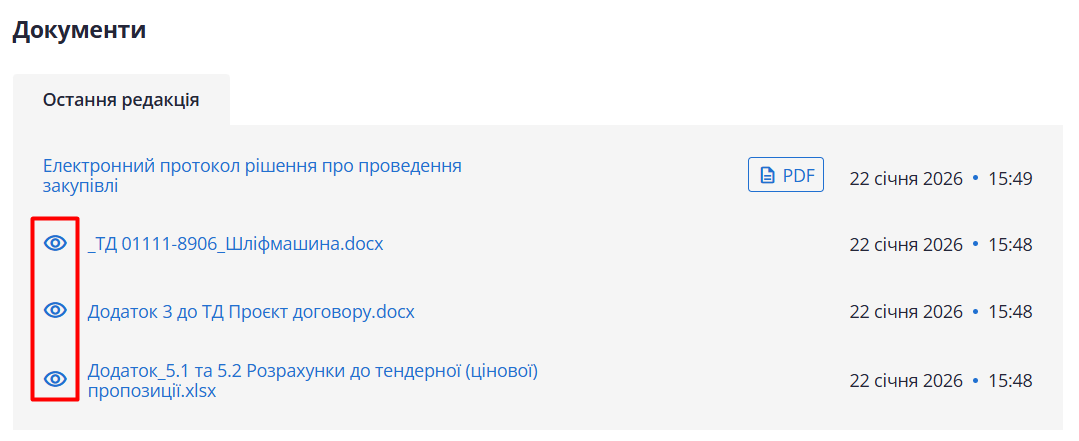Click the date 22 січня 2026 beside PDF button
Viewport: 1079px width, 441px height.
coord(906,179)
